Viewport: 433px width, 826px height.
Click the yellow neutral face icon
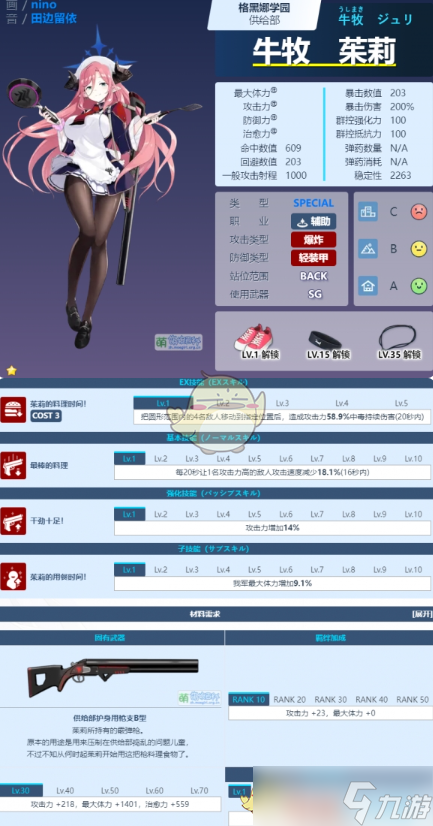coord(419,249)
